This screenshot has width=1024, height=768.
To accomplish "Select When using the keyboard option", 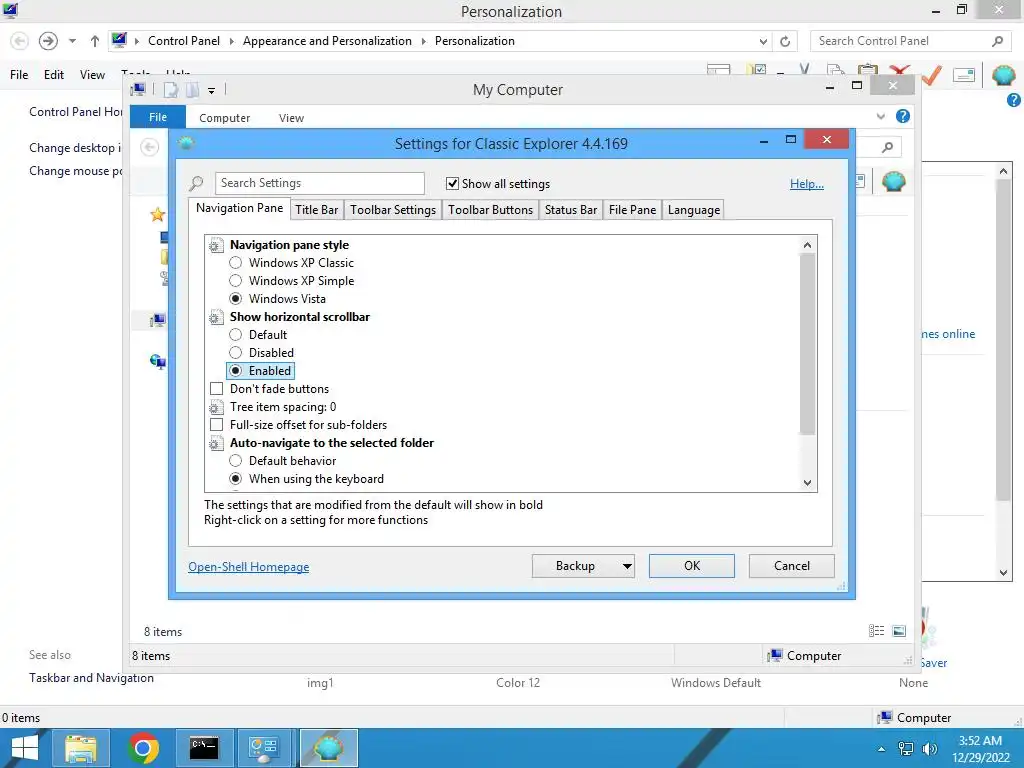I will click(x=236, y=479).
